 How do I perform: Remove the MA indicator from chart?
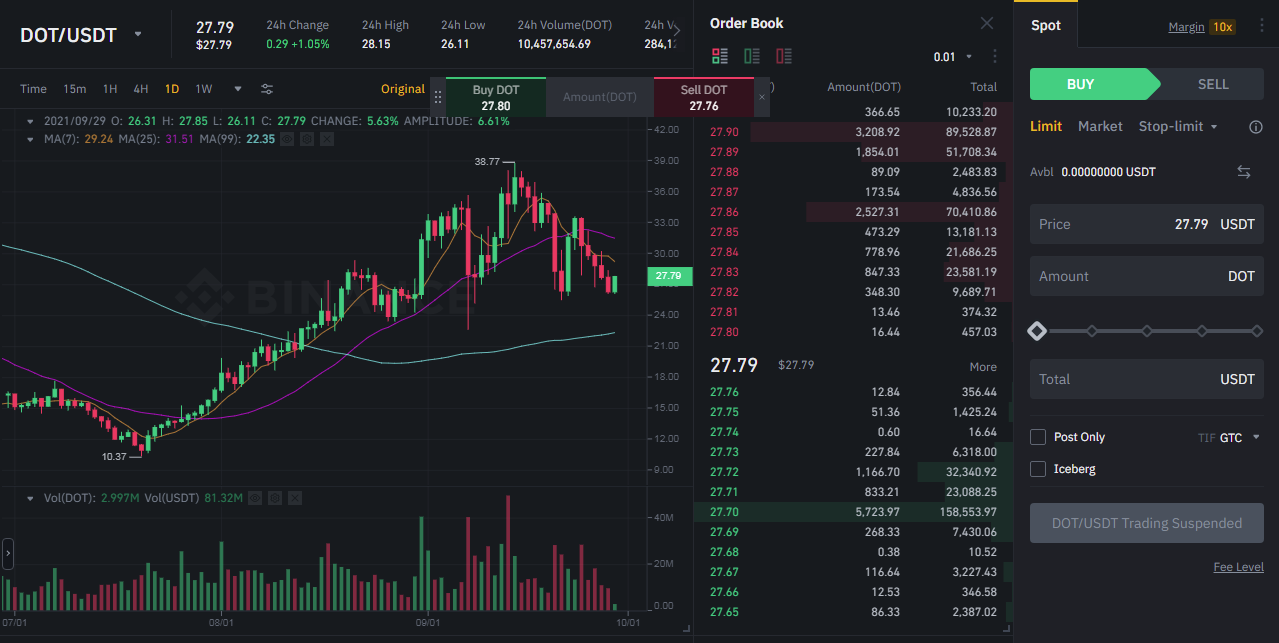click(x=326, y=139)
